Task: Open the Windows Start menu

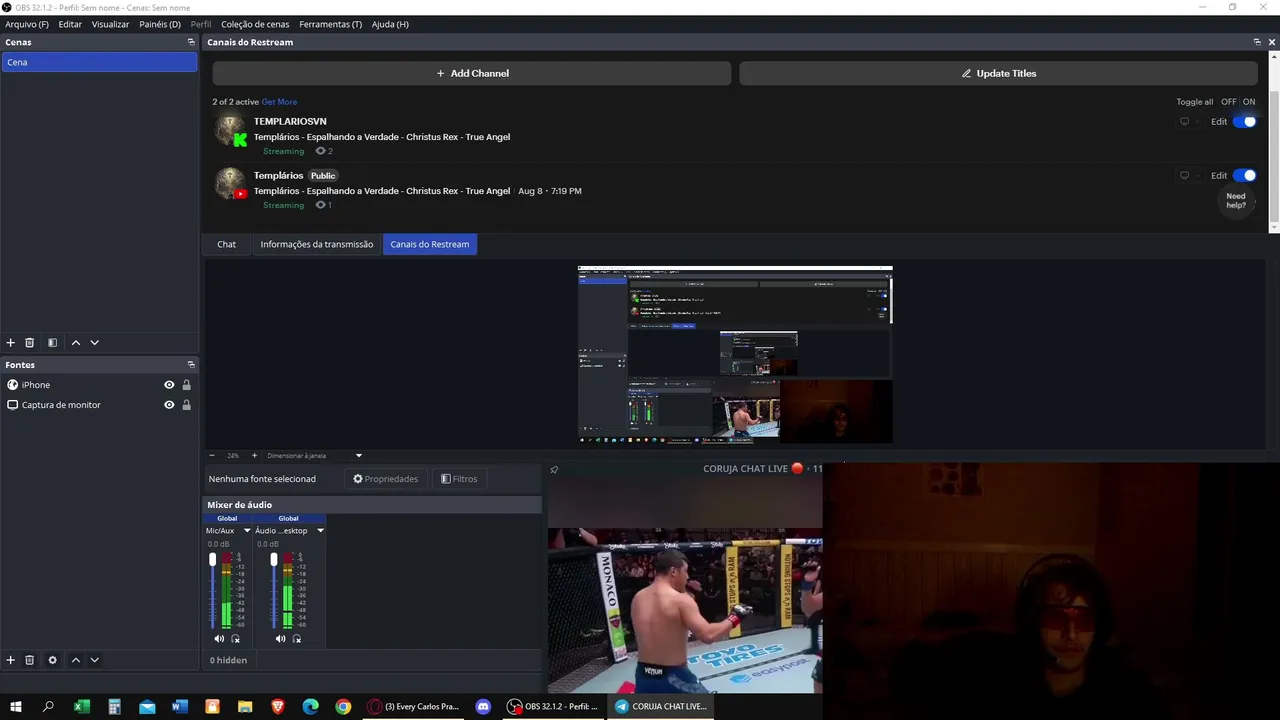Action: [x=16, y=706]
